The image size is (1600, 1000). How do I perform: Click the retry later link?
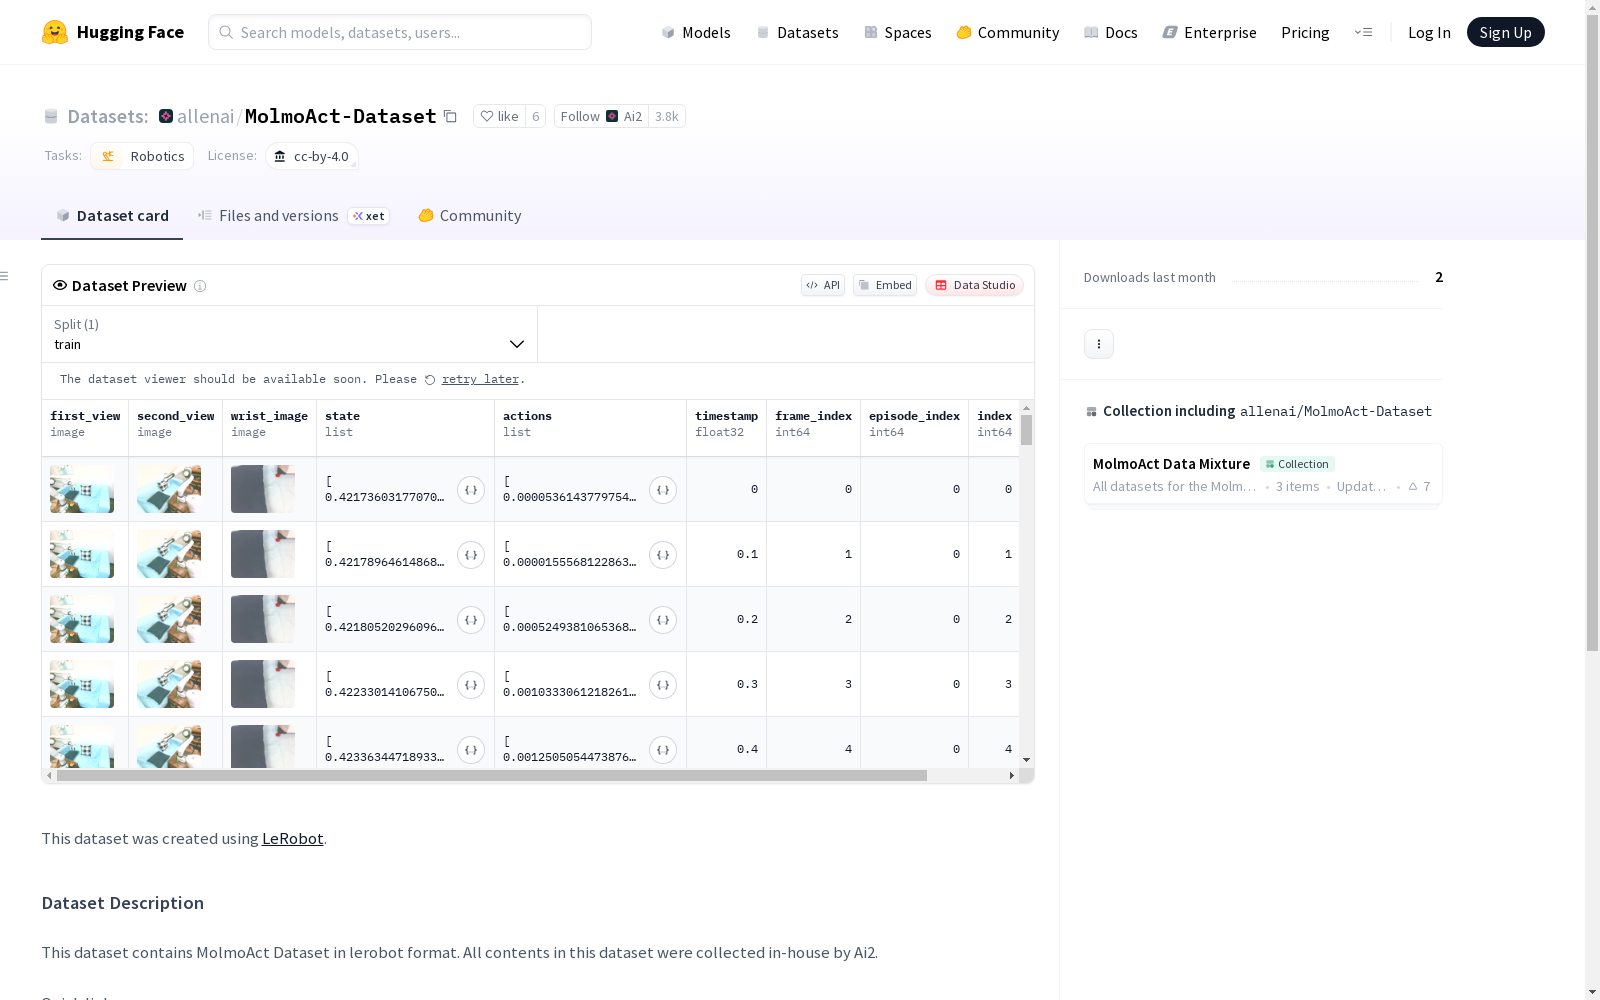pyautogui.click(x=480, y=379)
